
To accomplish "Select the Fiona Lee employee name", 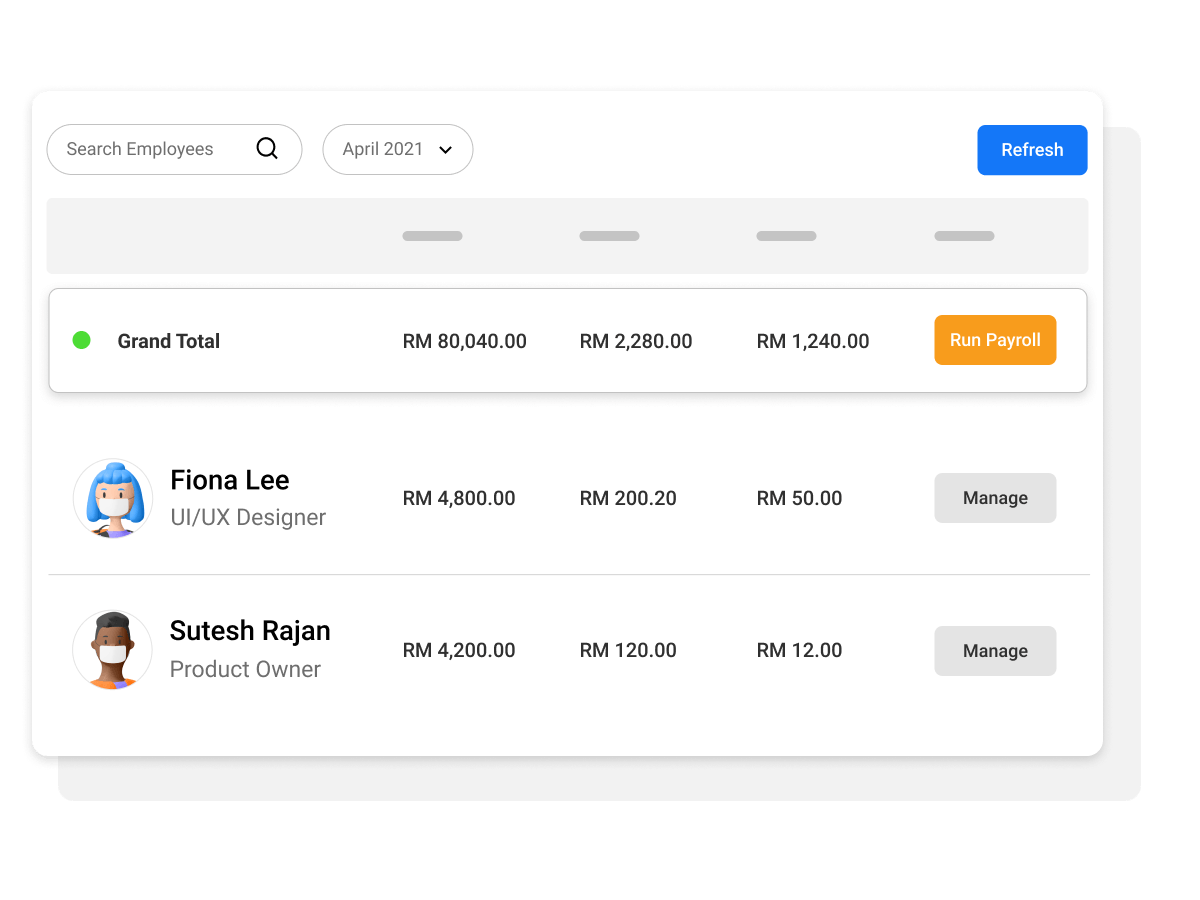I will click(230, 480).
